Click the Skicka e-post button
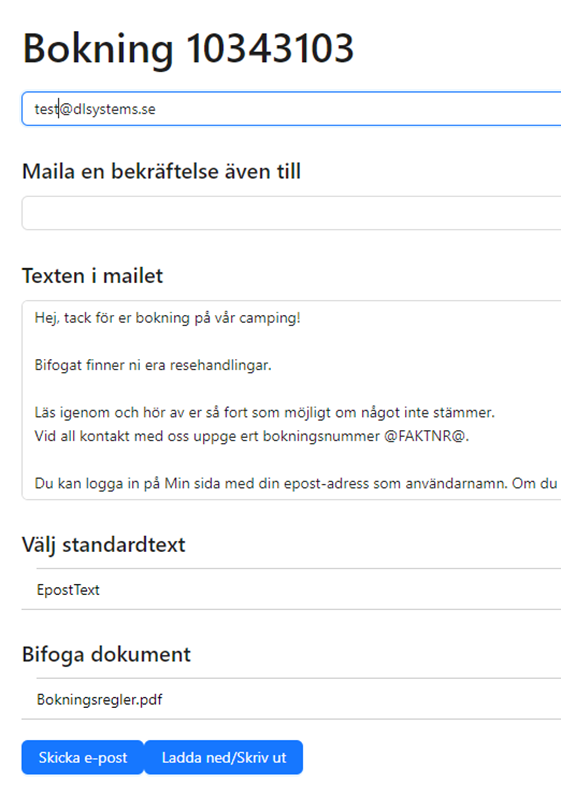 tap(82, 757)
